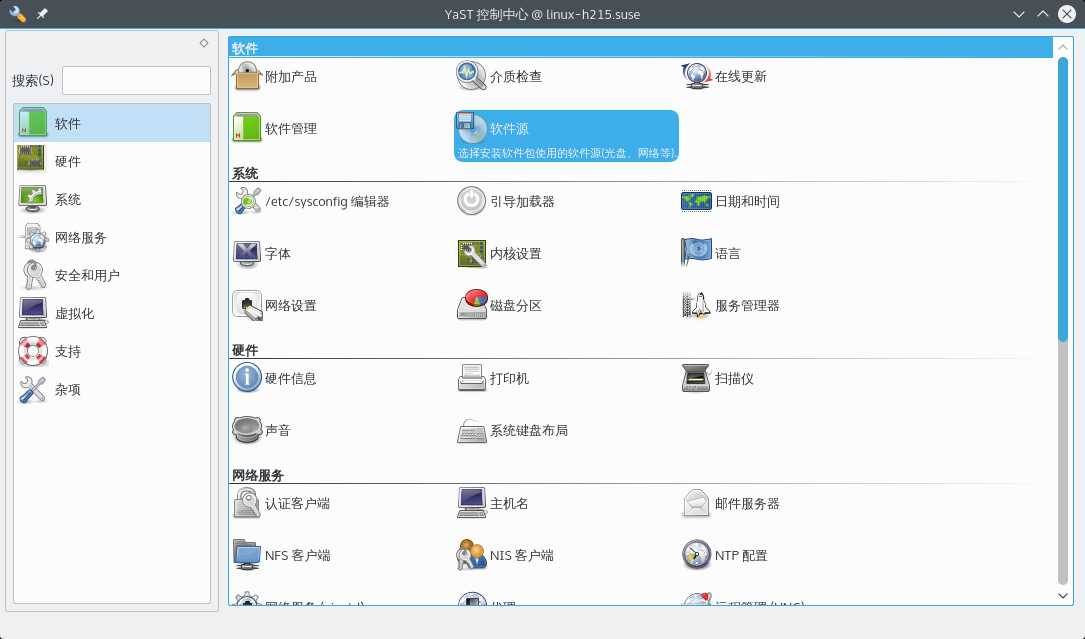This screenshot has height=639, width=1085.
Task: Launch 磁盘分区 partitioner
Action: (499, 305)
